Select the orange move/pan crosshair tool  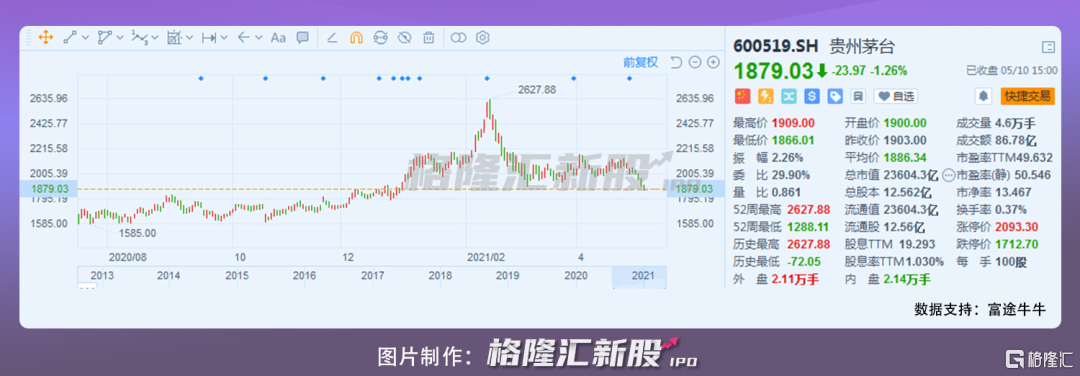45,38
